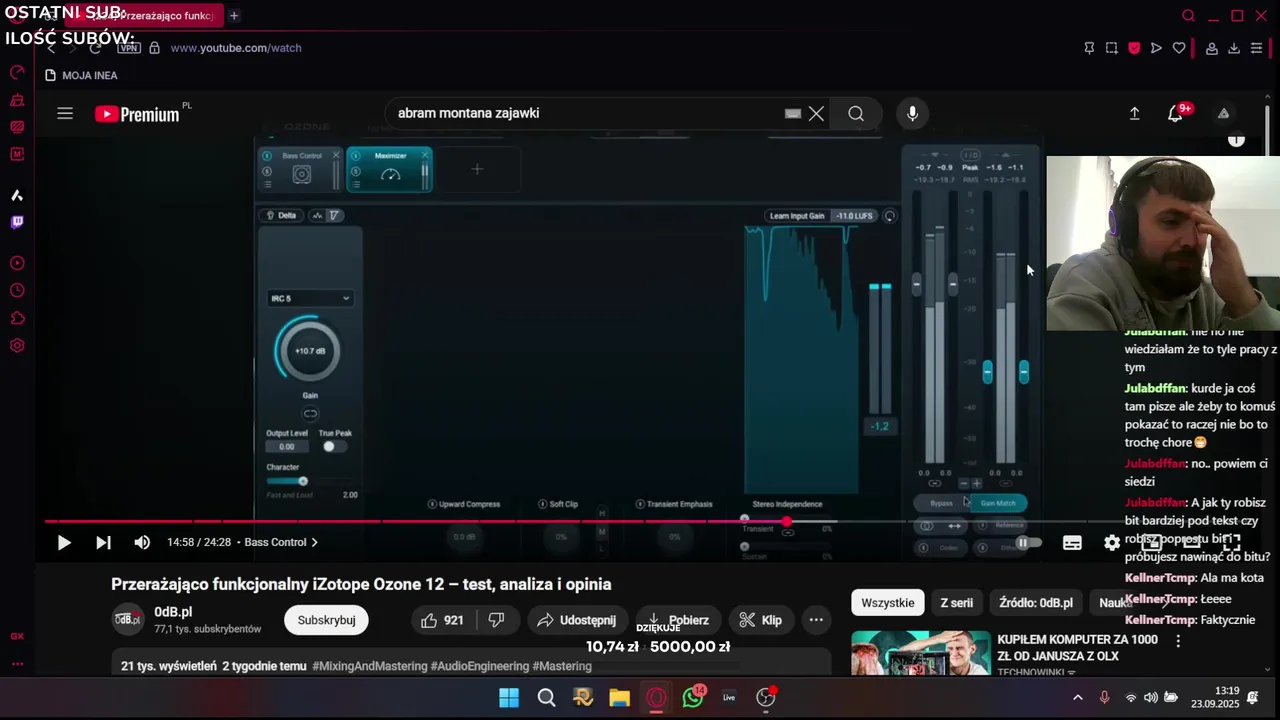Open the YouTube notifications bell

pos(1176,113)
